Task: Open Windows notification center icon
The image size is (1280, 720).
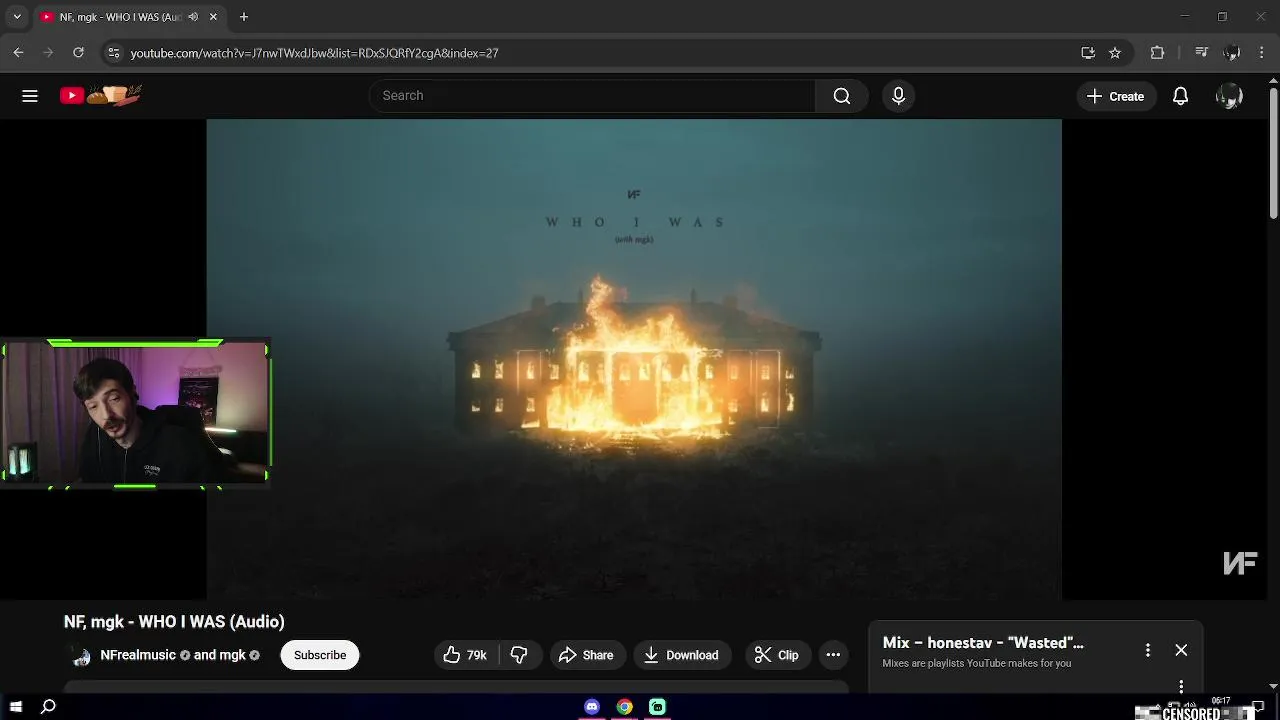Action: point(1258,707)
